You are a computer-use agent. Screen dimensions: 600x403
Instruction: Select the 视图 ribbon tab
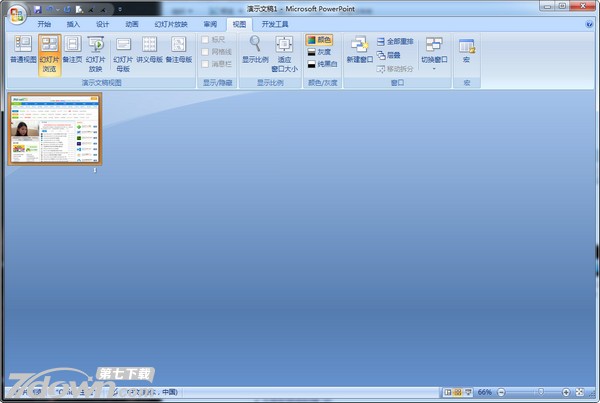(239, 24)
